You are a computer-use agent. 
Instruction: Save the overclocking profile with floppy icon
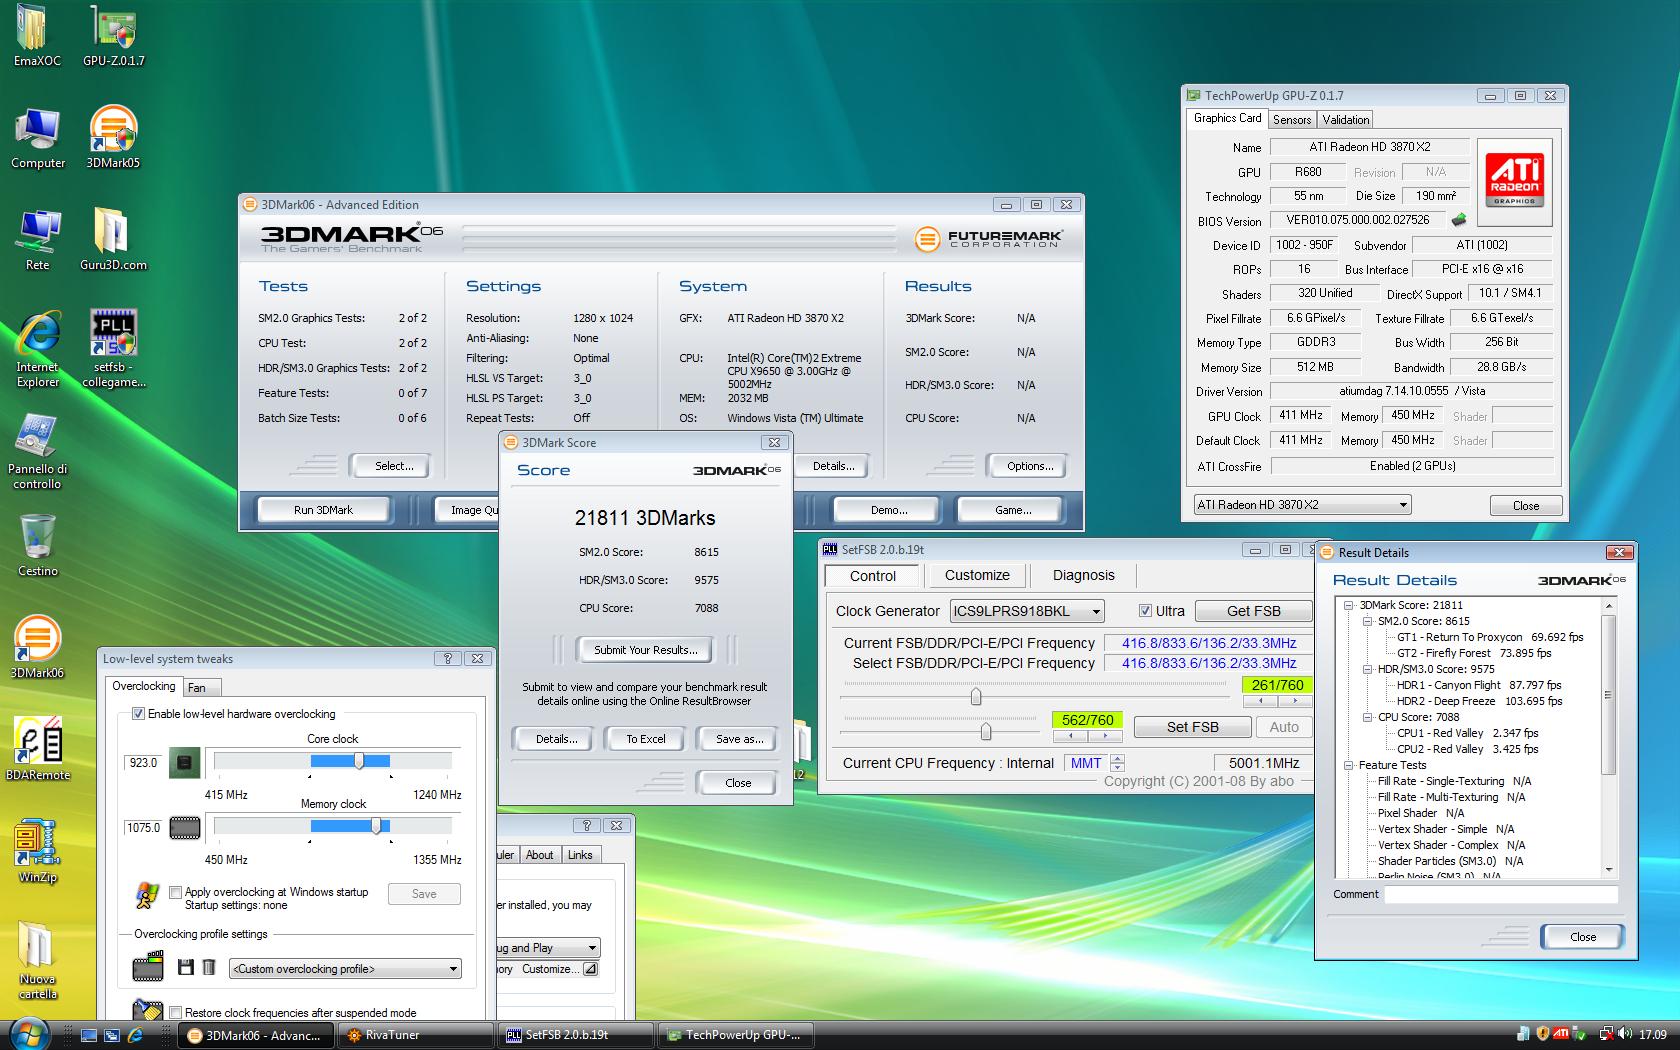click(x=185, y=967)
